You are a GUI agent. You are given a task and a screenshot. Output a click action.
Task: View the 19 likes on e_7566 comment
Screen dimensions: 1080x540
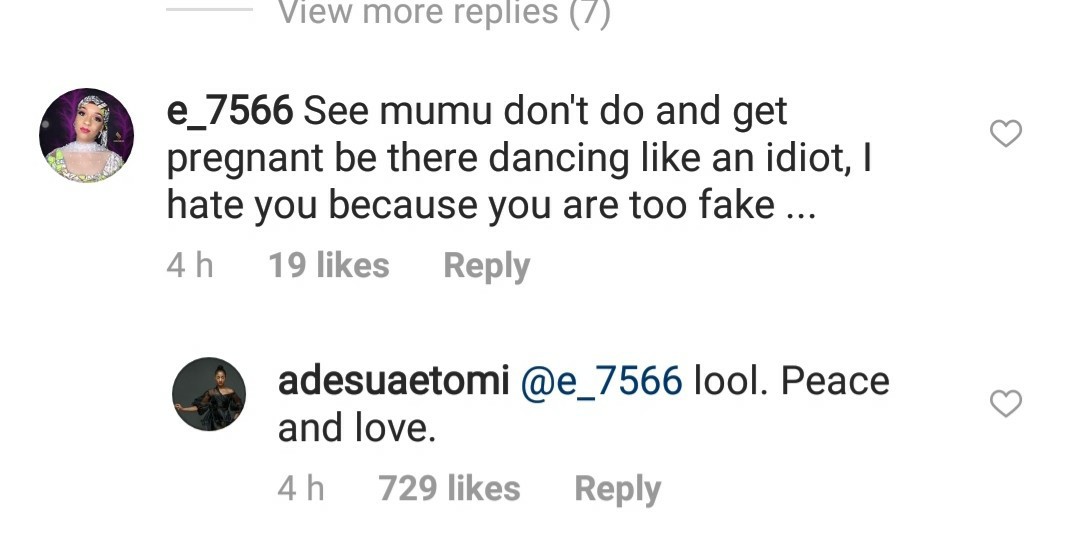click(x=329, y=266)
